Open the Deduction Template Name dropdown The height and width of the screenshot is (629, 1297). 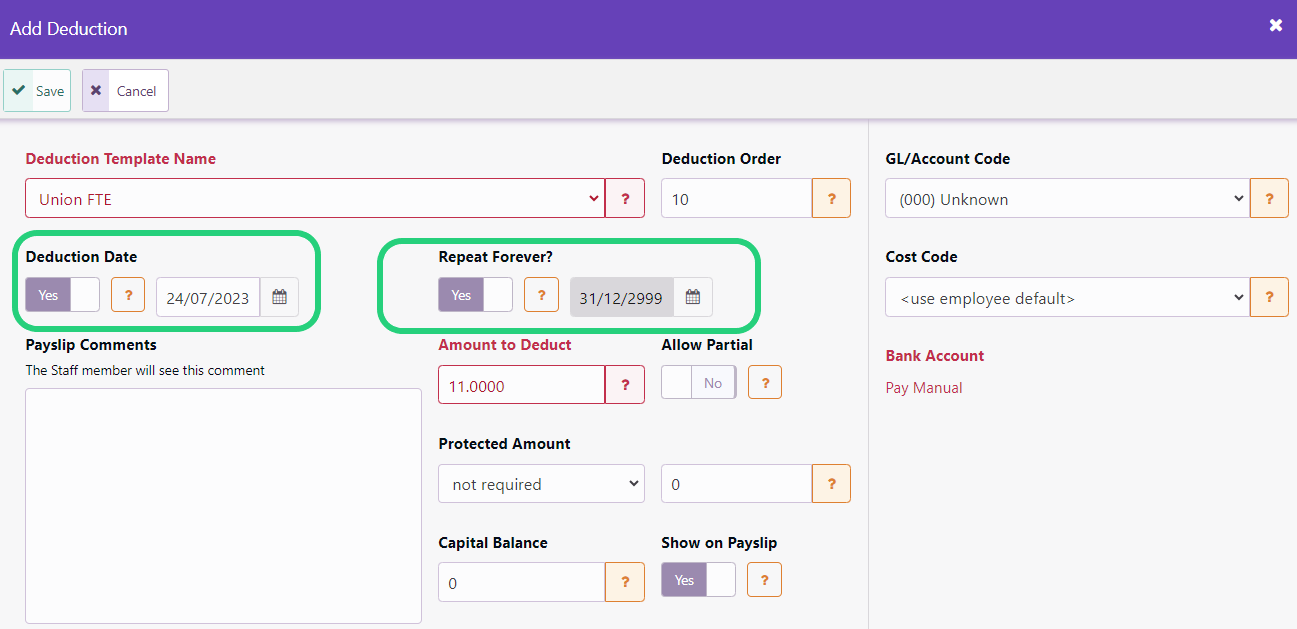pos(315,198)
